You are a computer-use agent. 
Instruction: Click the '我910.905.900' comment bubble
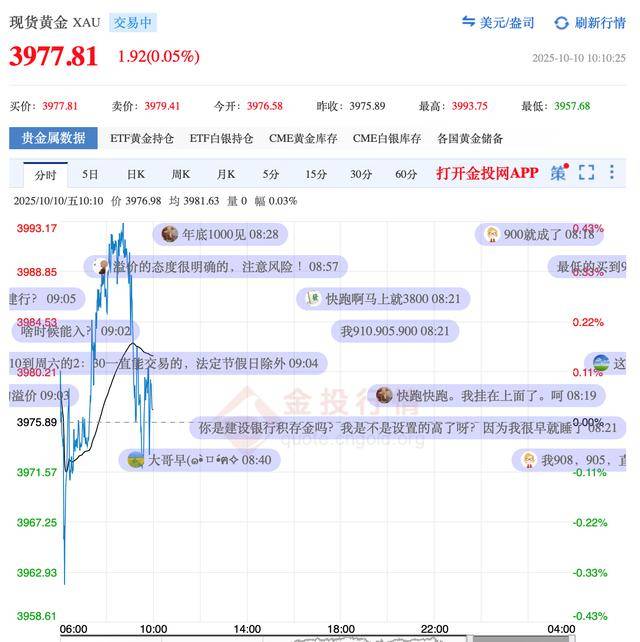395,330
